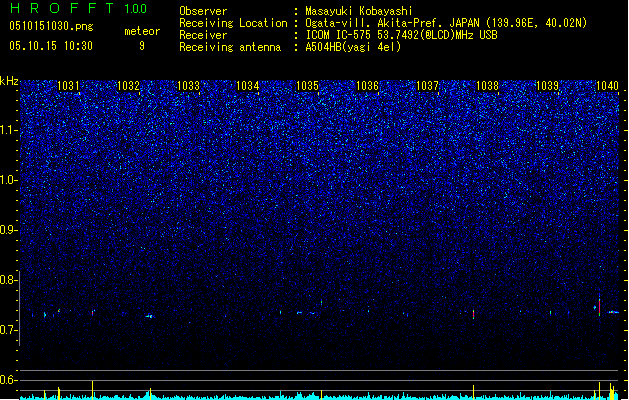Click the 1037 time marker
The height and width of the screenshot is (400, 629).
click(428, 86)
